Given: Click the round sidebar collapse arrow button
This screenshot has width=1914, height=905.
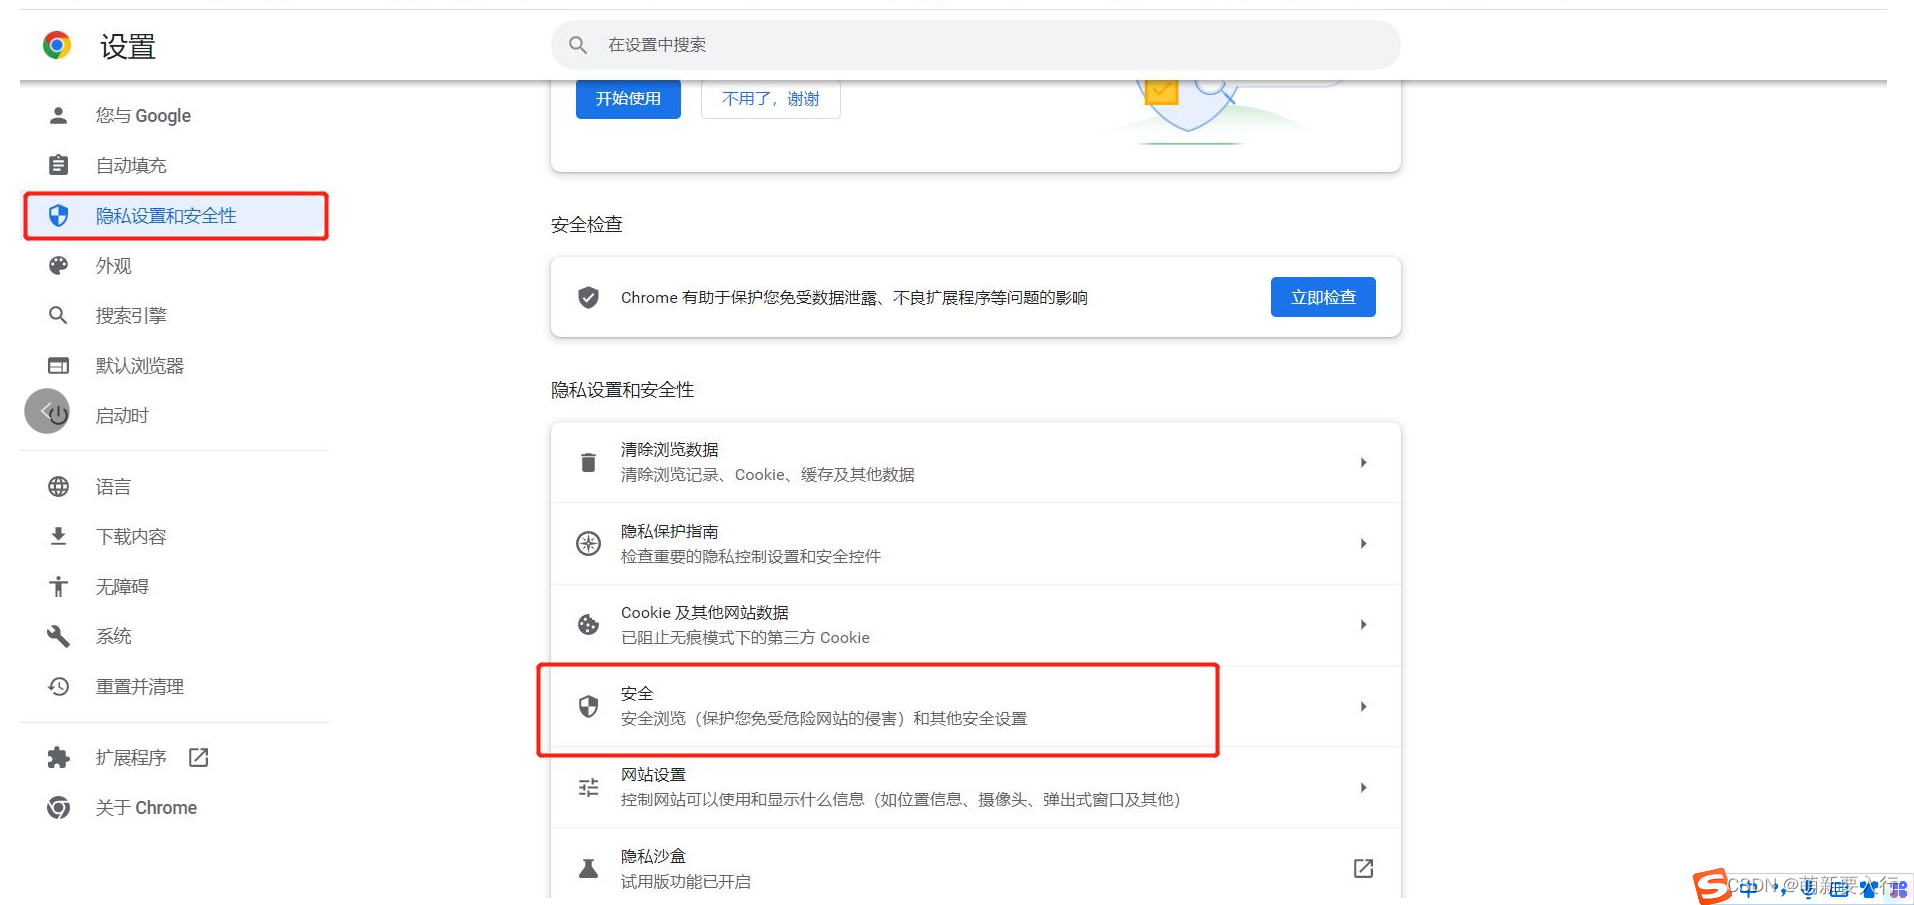Looking at the screenshot, I should tap(46, 411).
